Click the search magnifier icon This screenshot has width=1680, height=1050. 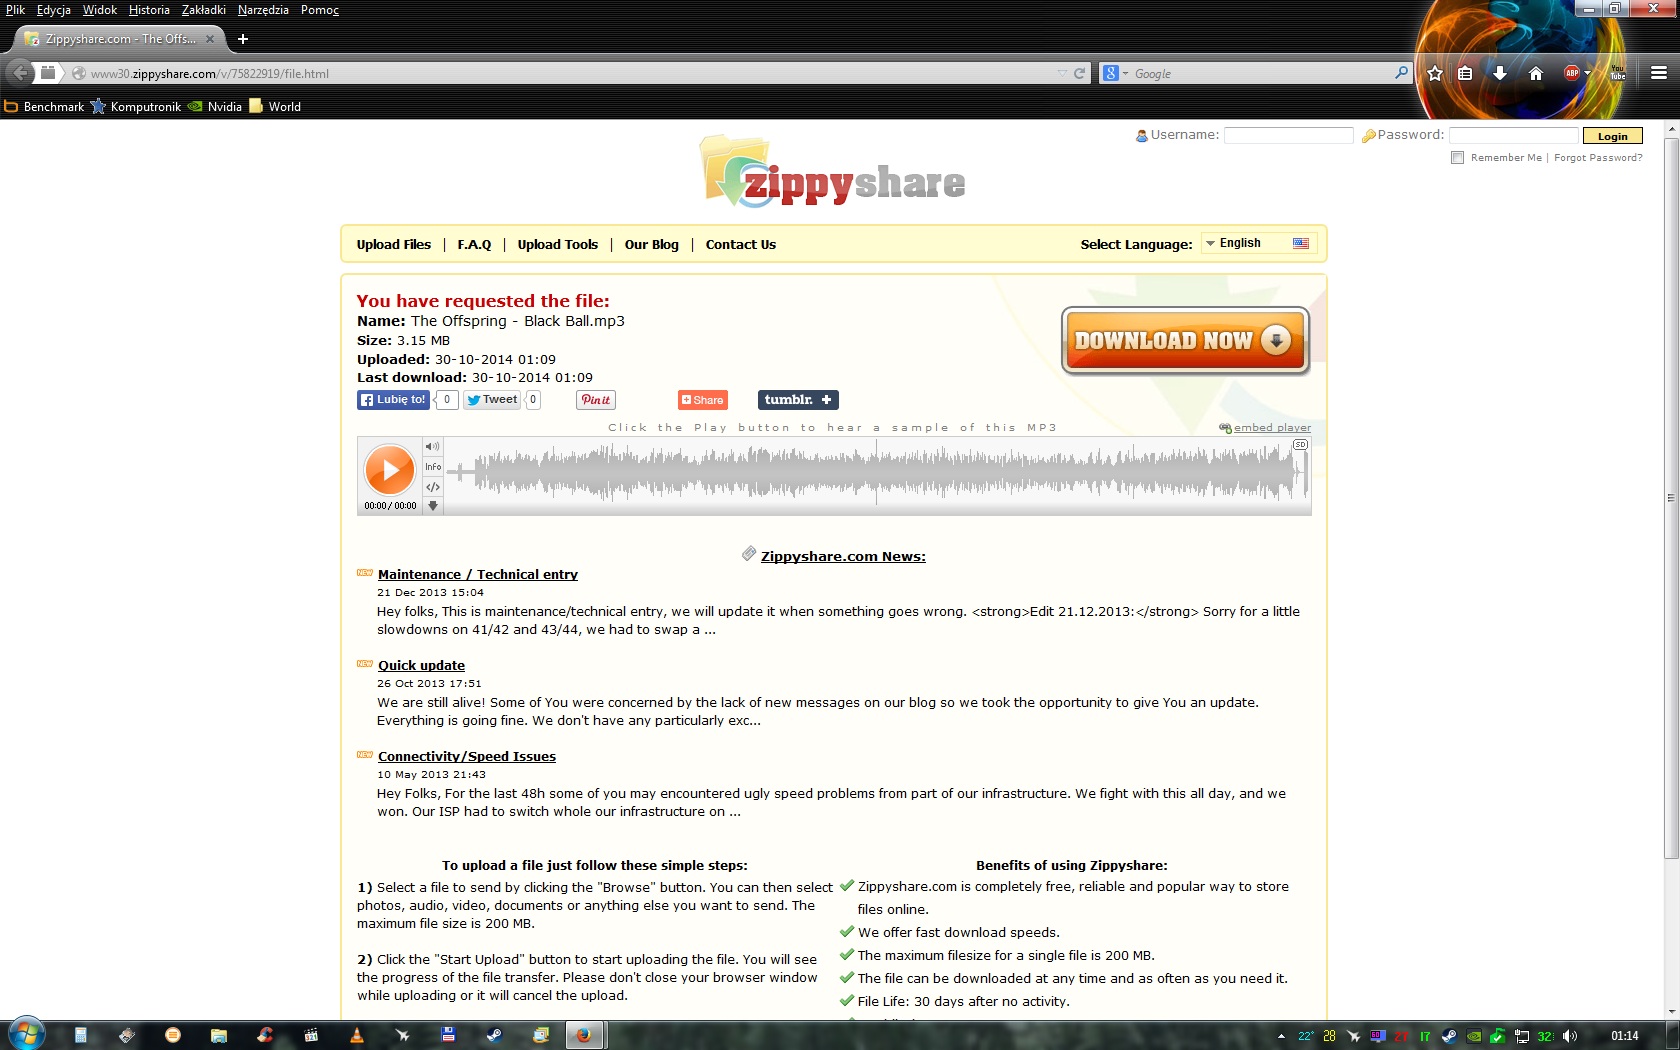point(1401,73)
